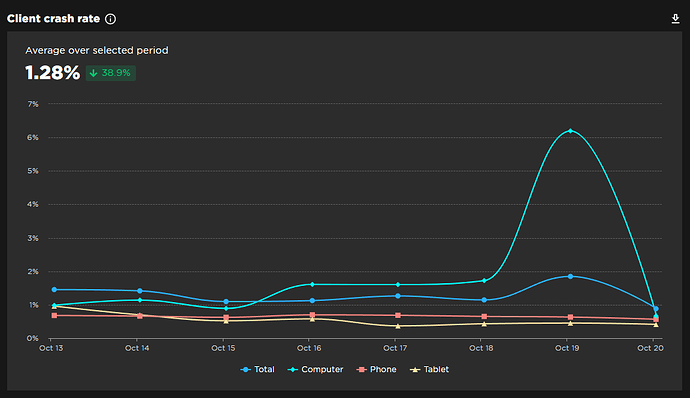Click the Client crash rate title

pos(53,18)
